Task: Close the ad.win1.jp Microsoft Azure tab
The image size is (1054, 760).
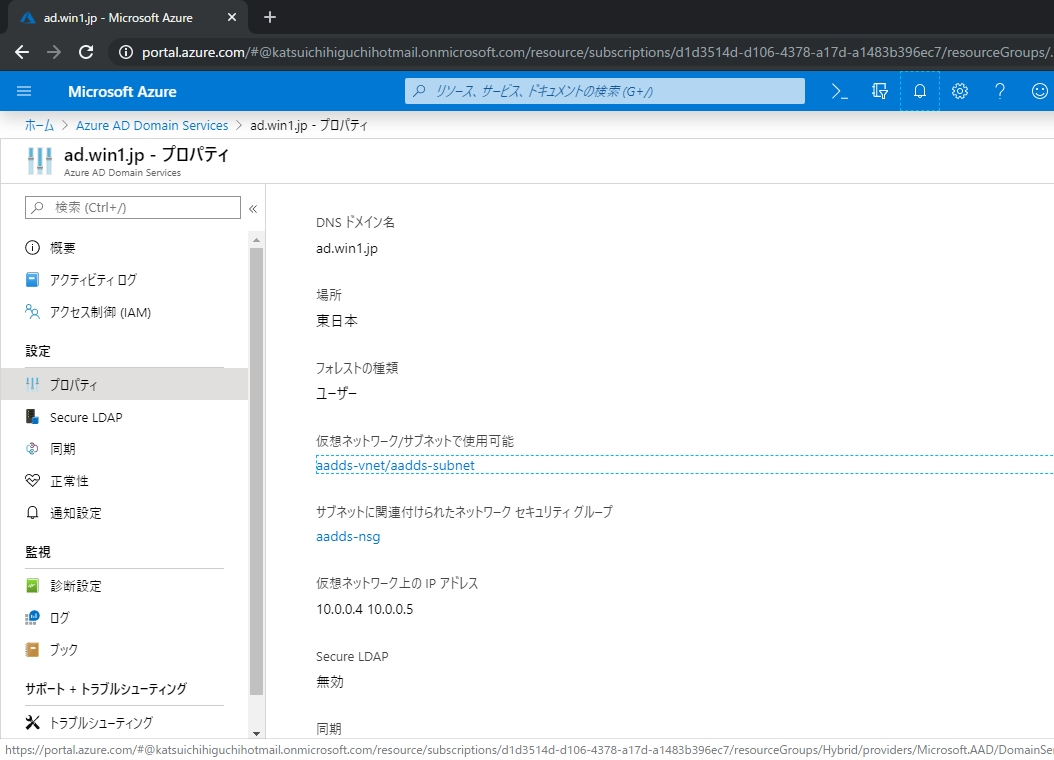Action: coord(232,17)
